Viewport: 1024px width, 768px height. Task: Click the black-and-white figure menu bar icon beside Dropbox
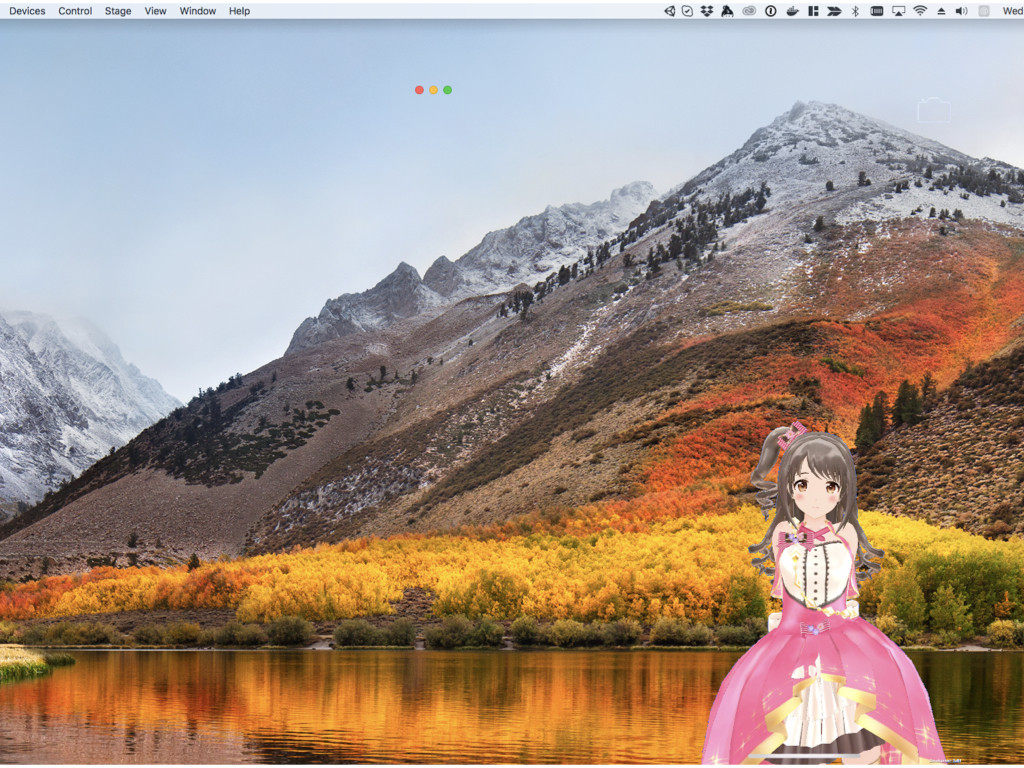[727, 11]
